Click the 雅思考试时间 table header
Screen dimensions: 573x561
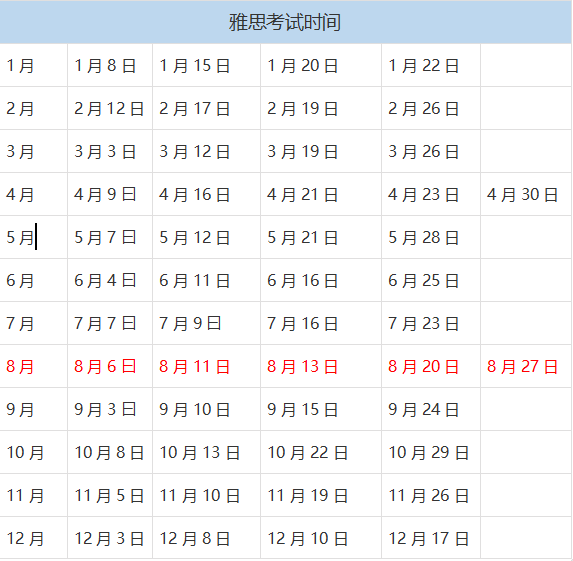(x=285, y=22)
